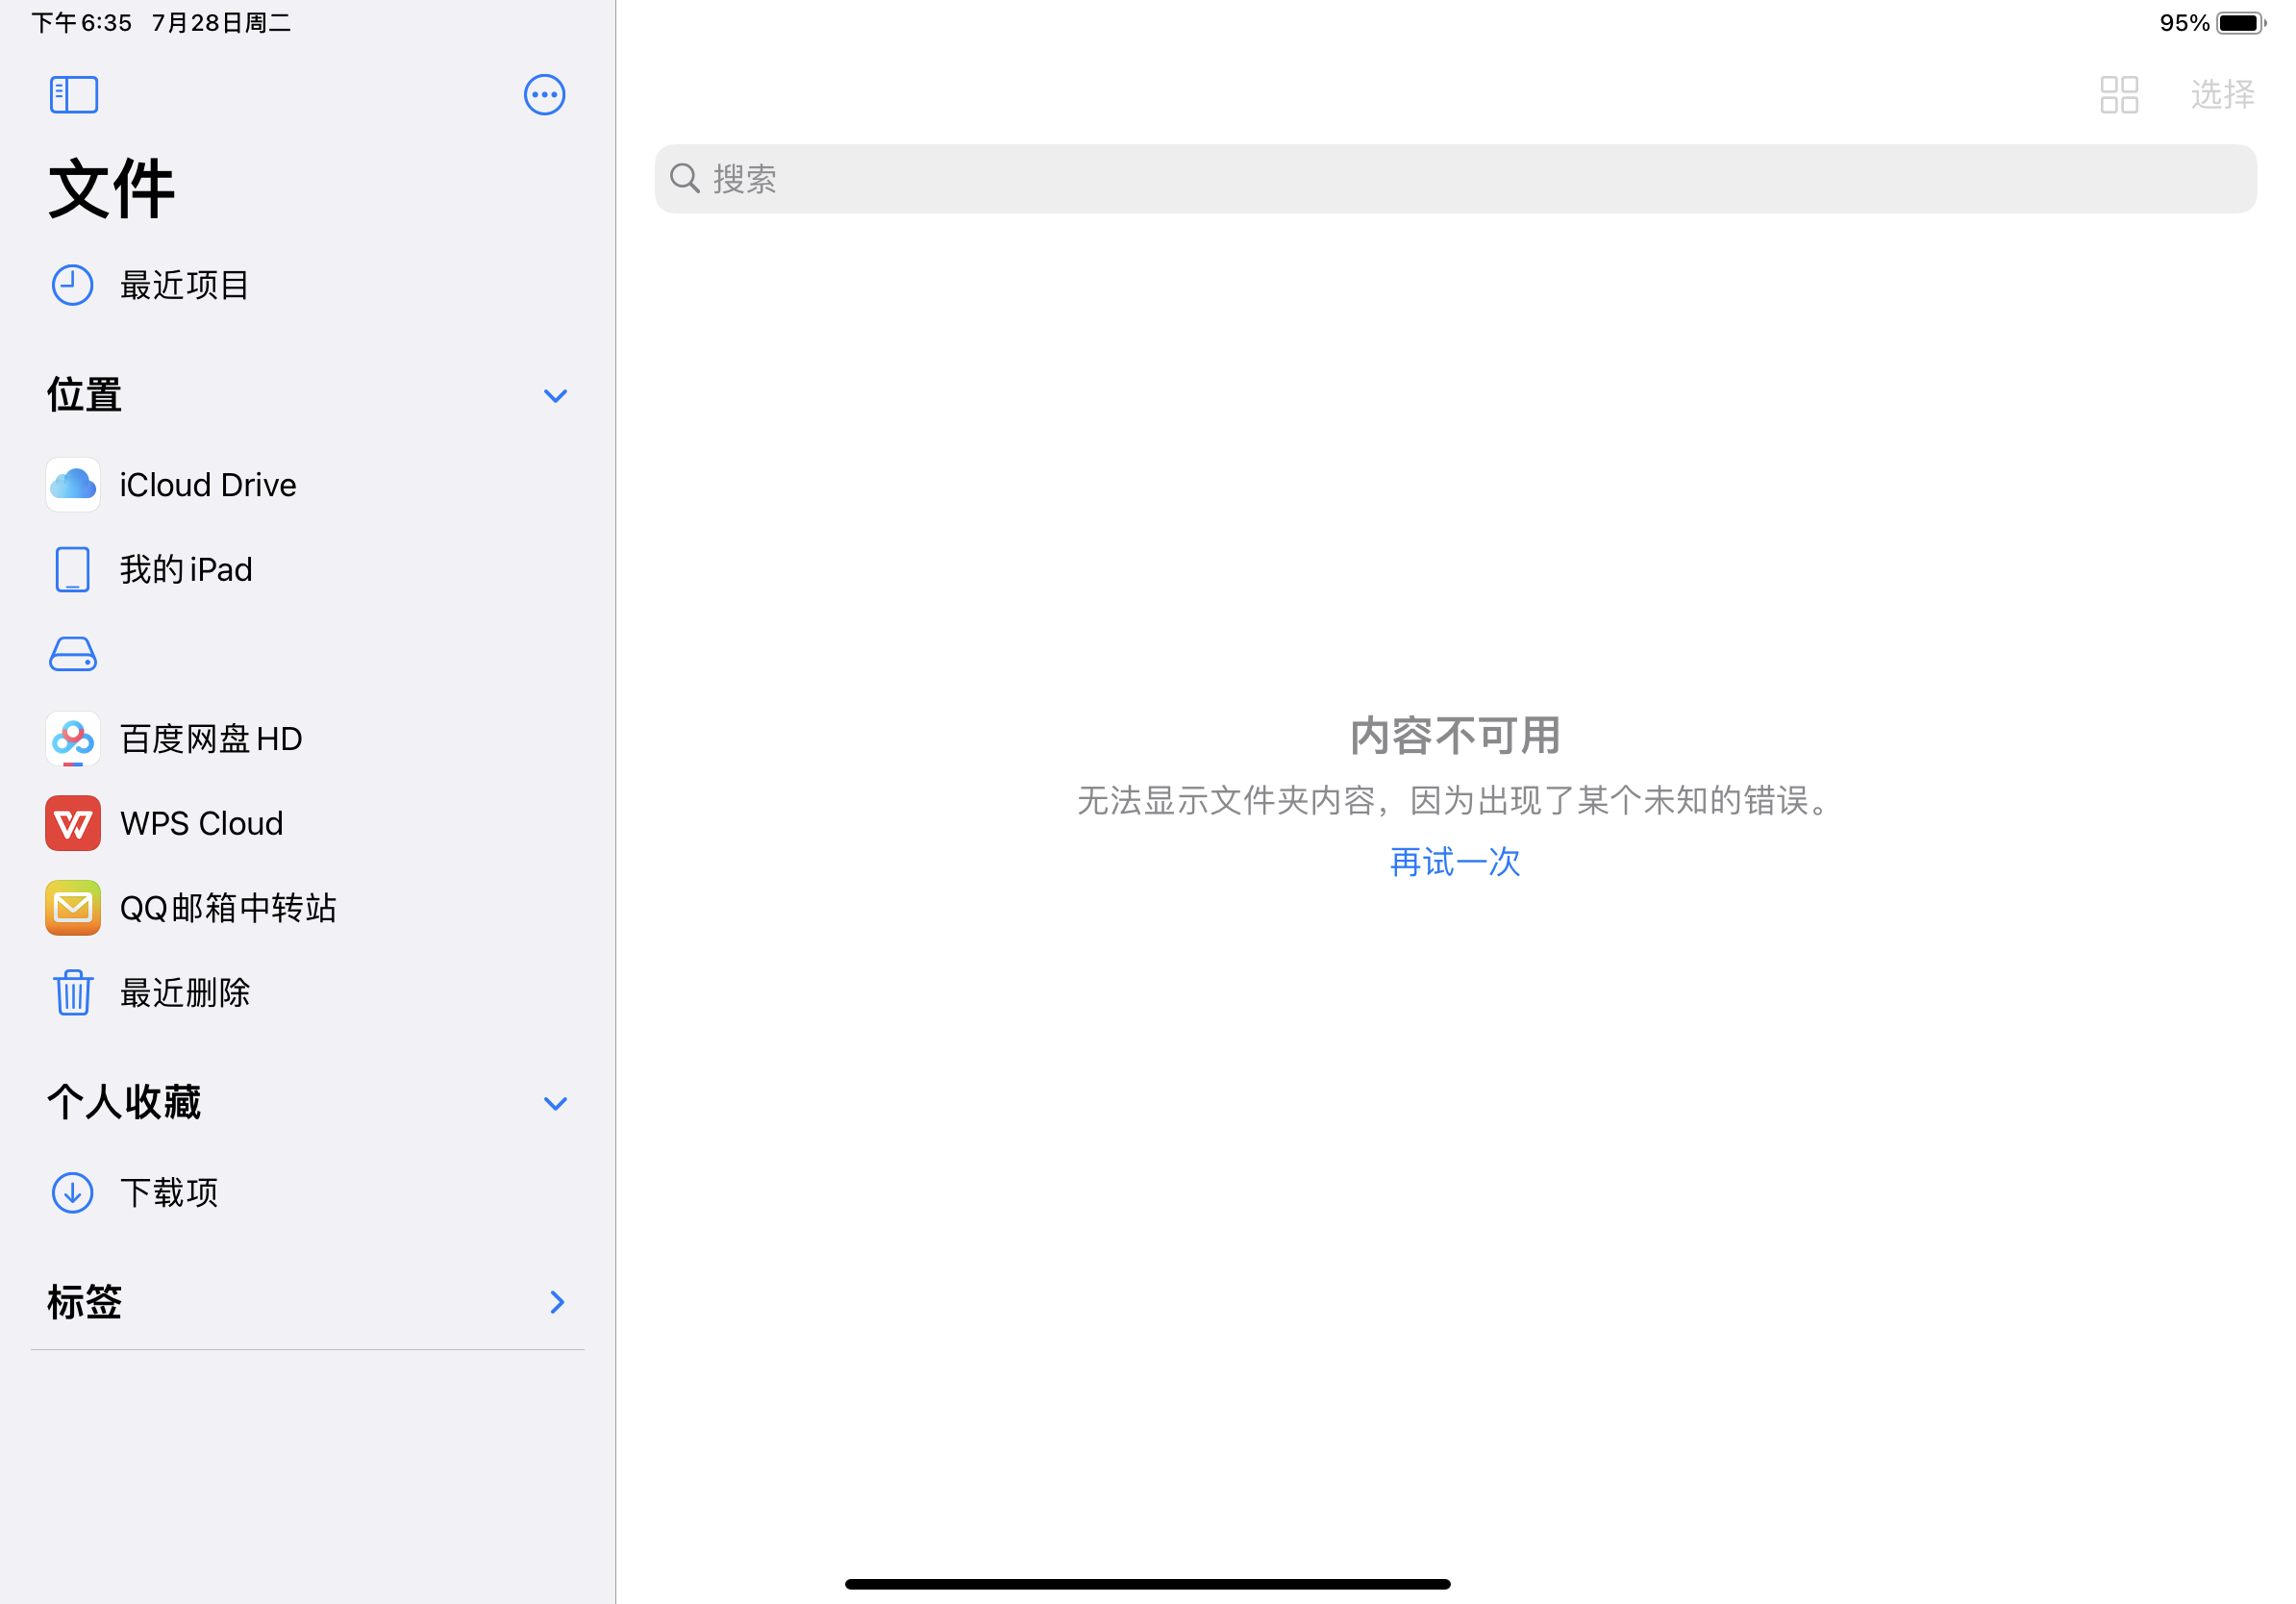The height and width of the screenshot is (1604, 2296).
Task: Open 最近删除 trash folder
Action: pyautogui.click(x=184, y=993)
